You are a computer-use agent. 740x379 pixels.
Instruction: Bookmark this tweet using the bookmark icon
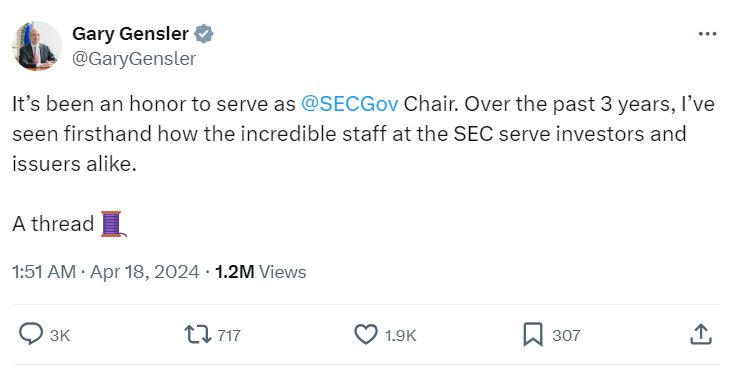(x=533, y=335)
